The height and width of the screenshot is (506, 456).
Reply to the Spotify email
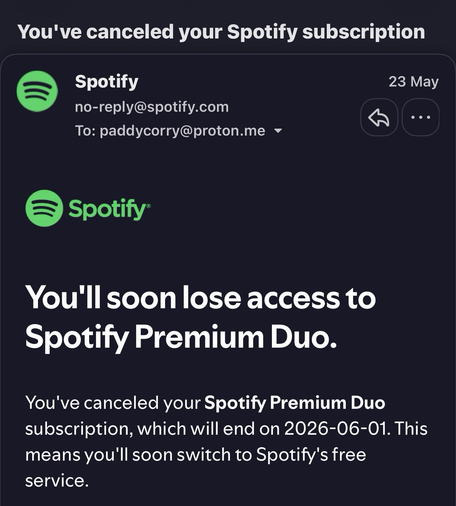tap(379, 117)
